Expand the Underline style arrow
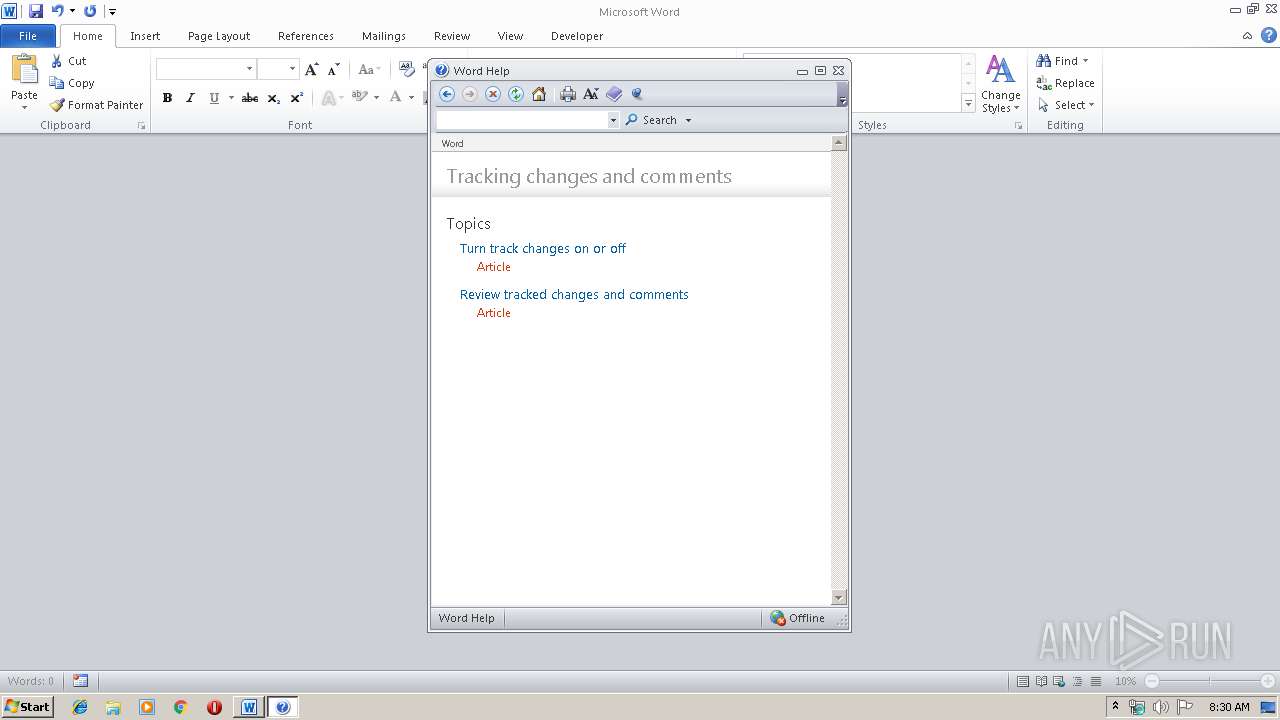1280x720 pixels. 231,98
